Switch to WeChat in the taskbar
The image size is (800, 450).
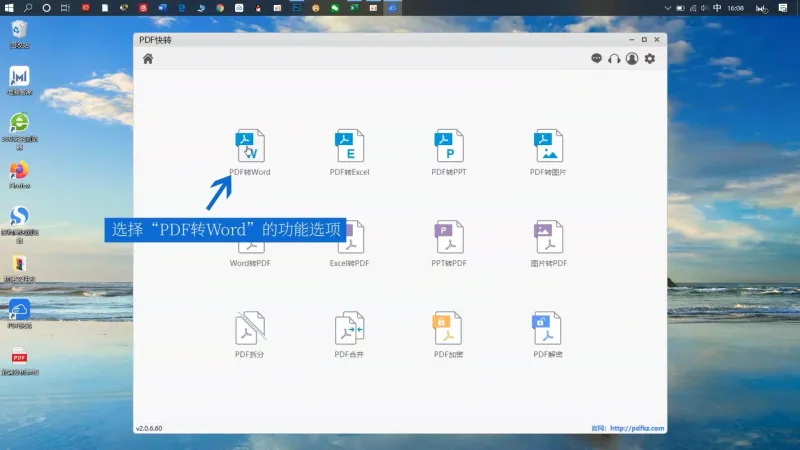point(335,8)
